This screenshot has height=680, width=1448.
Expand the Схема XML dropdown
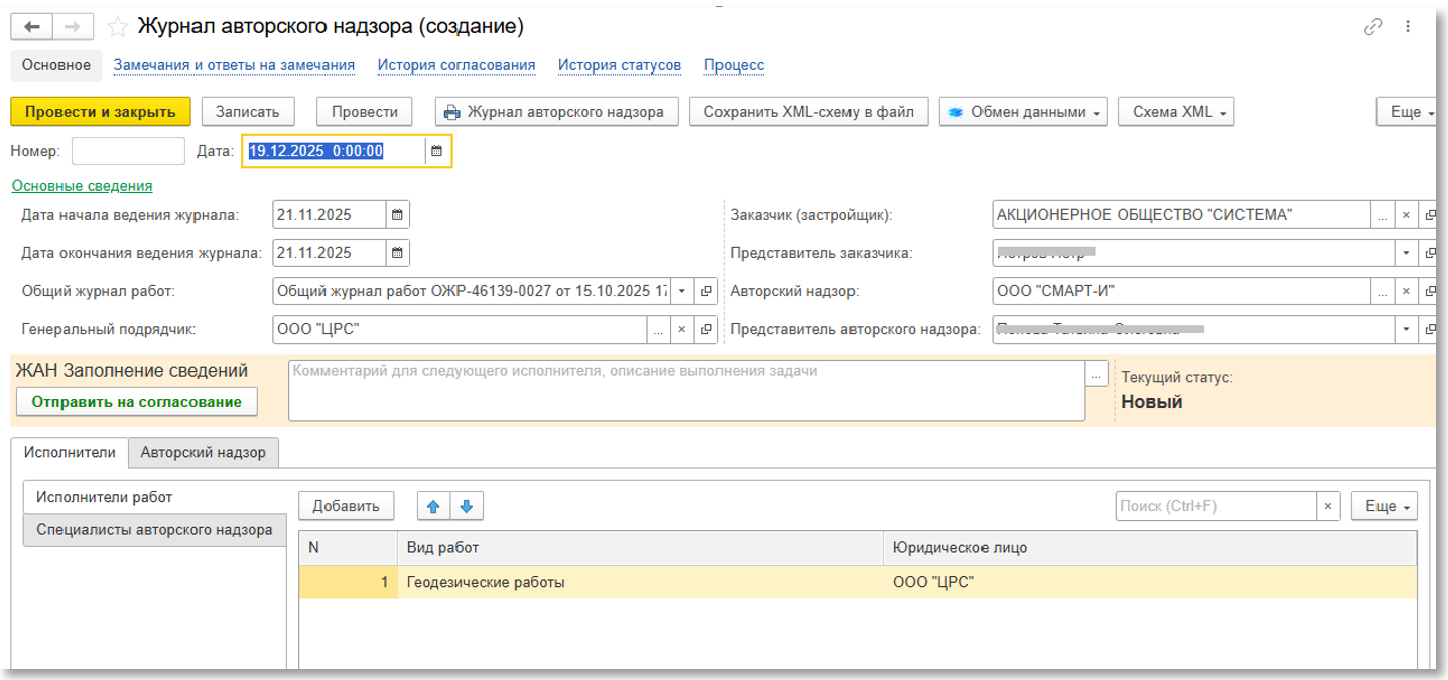[x=1175, y=112]
